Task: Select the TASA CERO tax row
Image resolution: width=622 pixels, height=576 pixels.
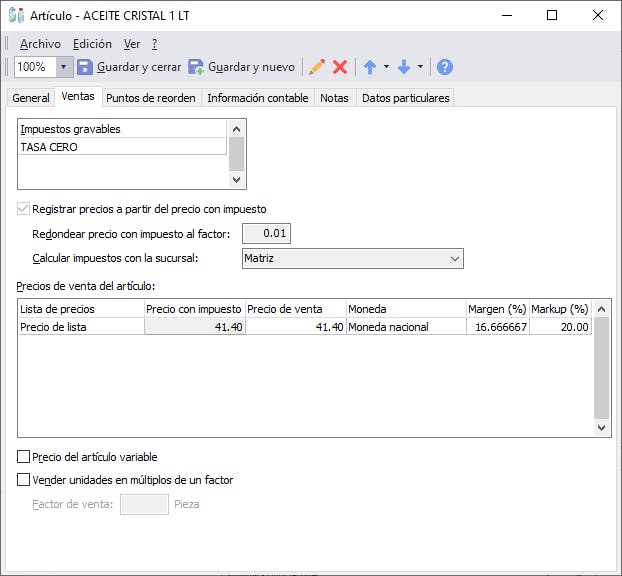Action: point(123,147)
